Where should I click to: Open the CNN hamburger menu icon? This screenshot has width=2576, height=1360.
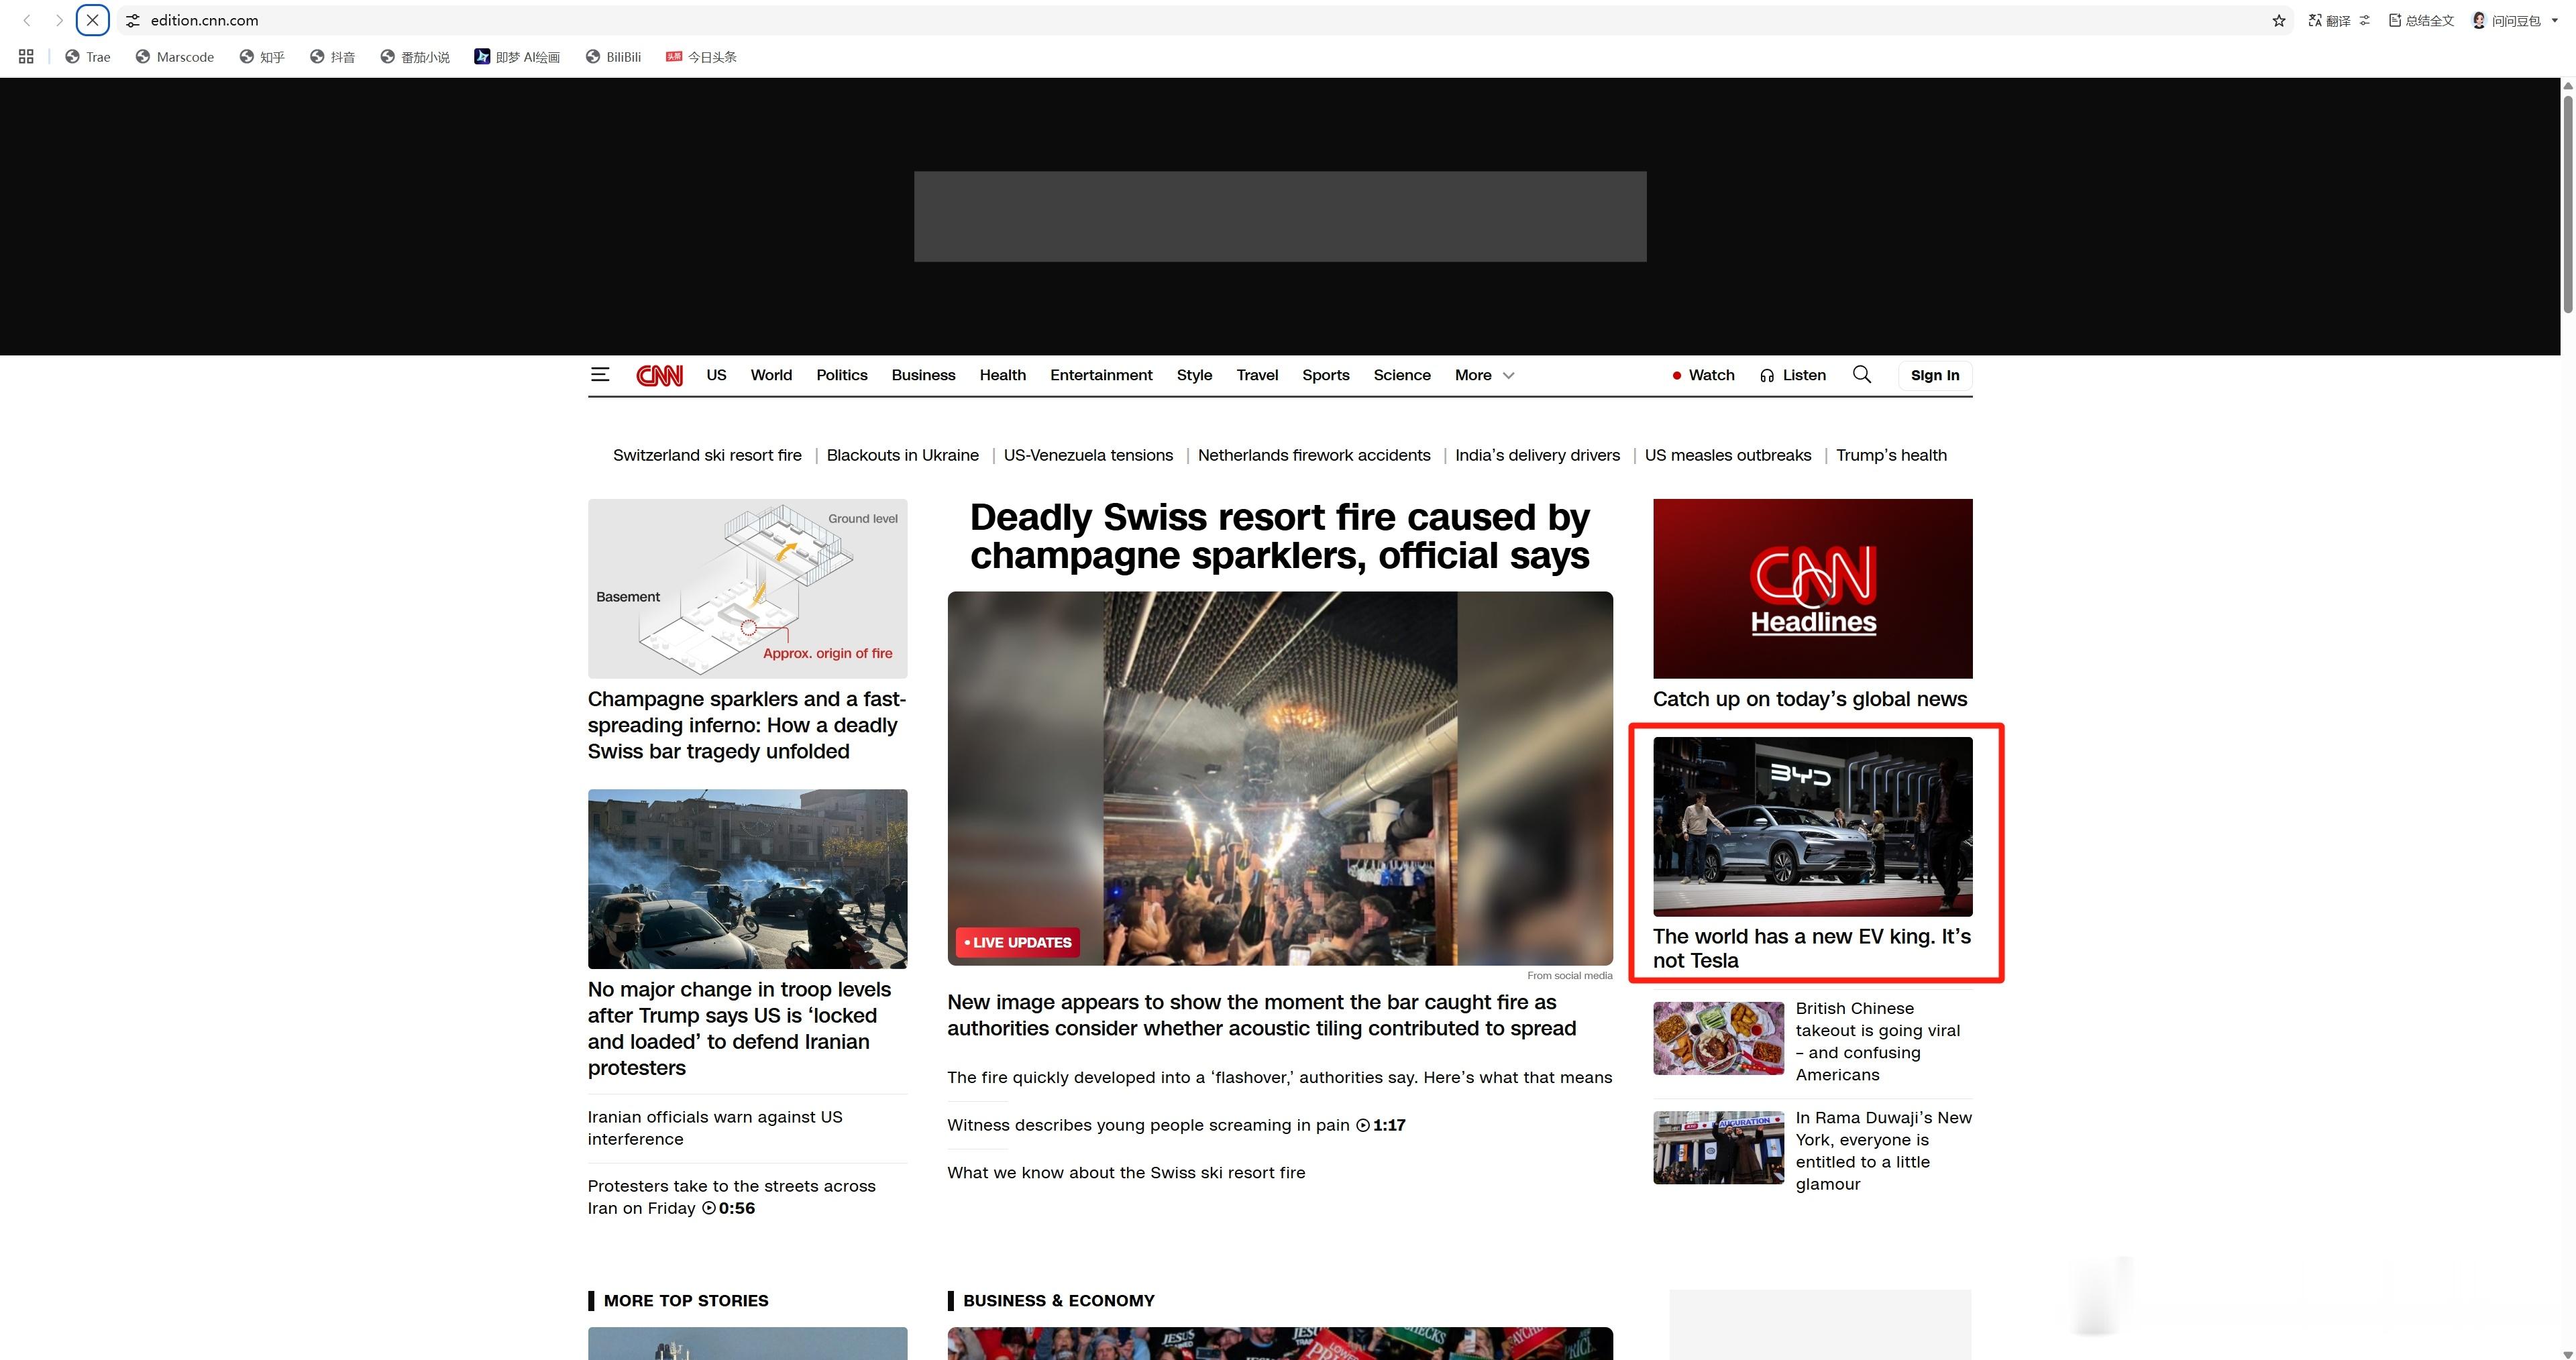(600, 375)
